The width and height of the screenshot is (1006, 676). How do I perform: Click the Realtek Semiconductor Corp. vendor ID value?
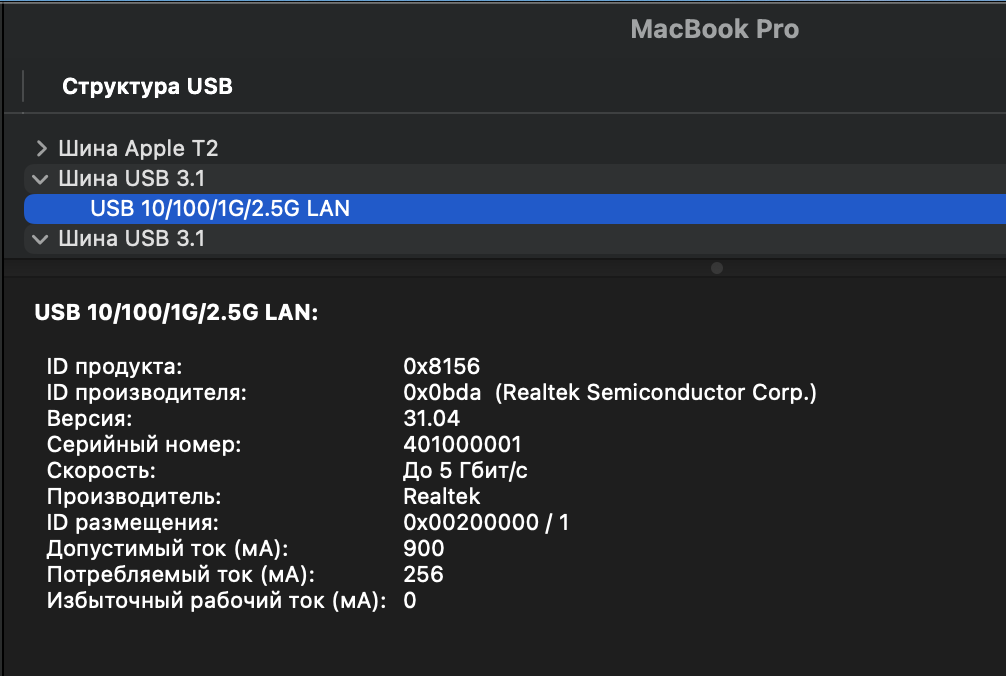610,393
